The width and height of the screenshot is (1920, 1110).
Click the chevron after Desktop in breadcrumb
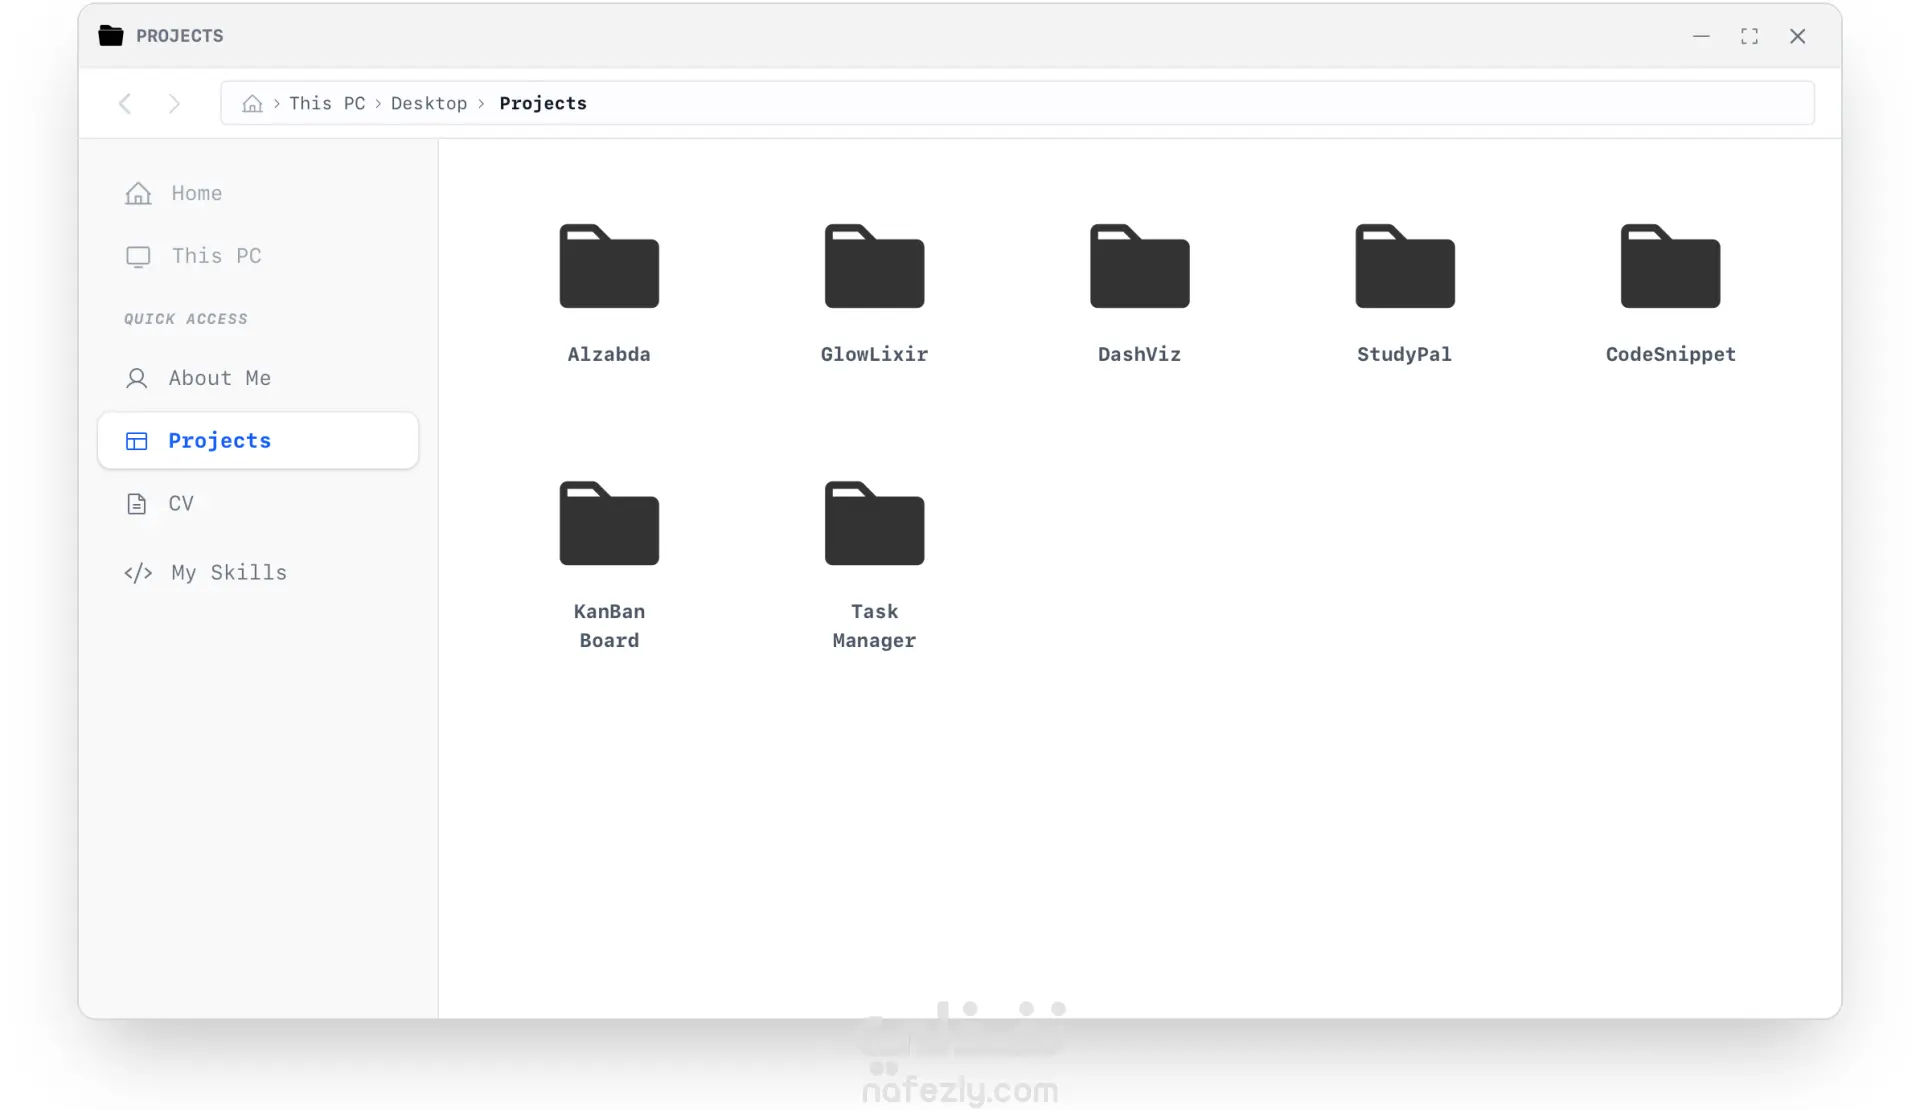click(x=481, y=104)
